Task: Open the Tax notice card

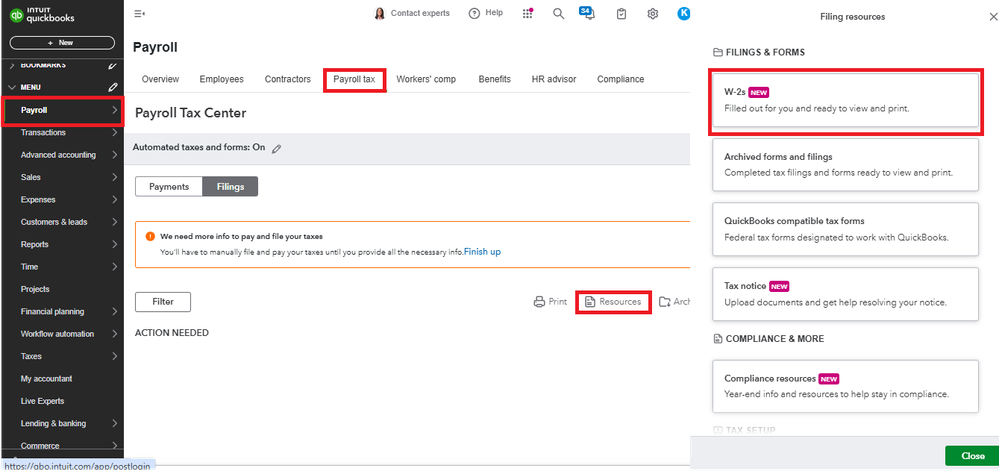Action: coord(845,294)
